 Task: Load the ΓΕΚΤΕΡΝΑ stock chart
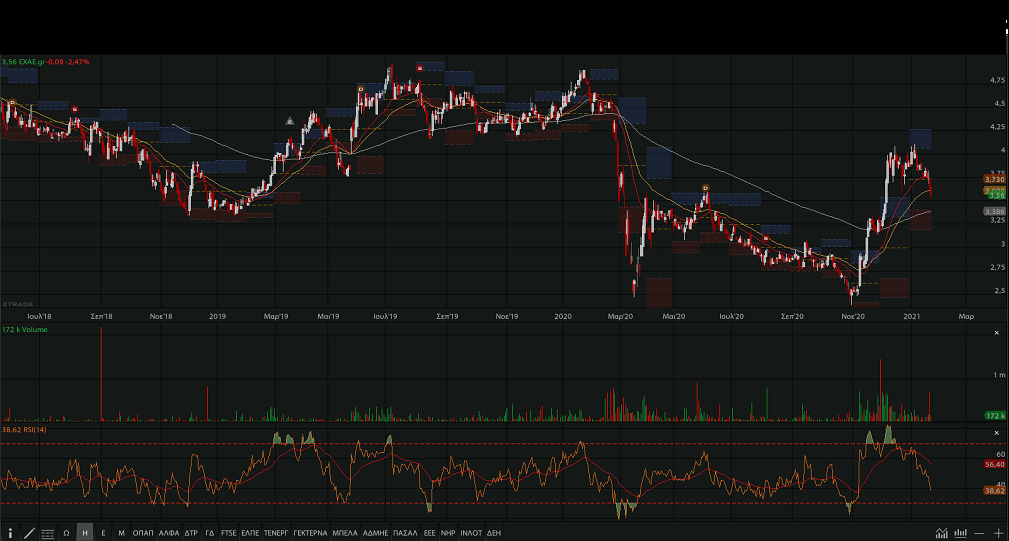[x=310, y=533]
